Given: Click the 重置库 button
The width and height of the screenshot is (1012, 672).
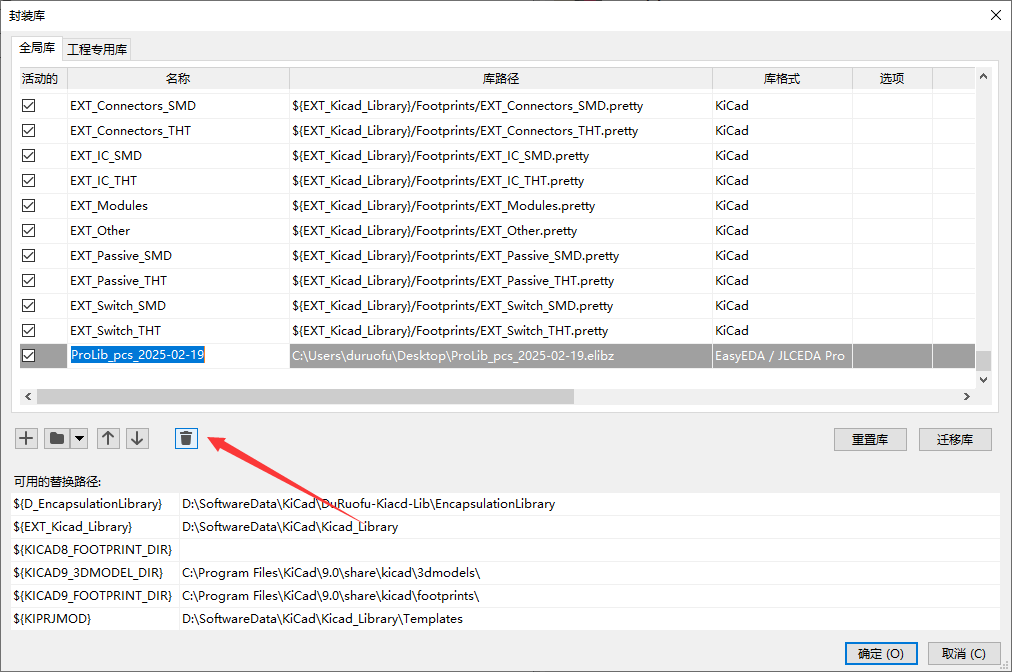Looking at the screenshot, I should [870, 439].
